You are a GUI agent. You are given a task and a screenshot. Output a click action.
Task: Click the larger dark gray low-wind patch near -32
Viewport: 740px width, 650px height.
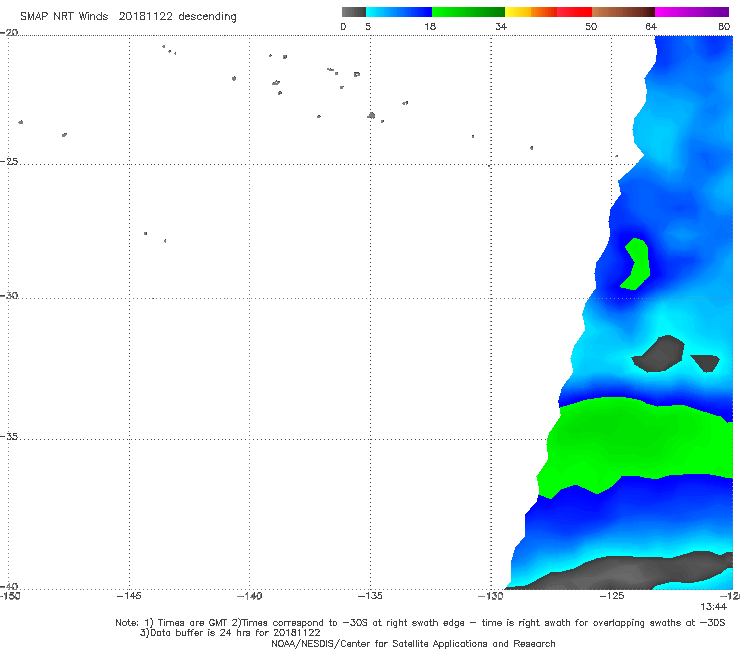pyautogui.click(x=660, y=354)
